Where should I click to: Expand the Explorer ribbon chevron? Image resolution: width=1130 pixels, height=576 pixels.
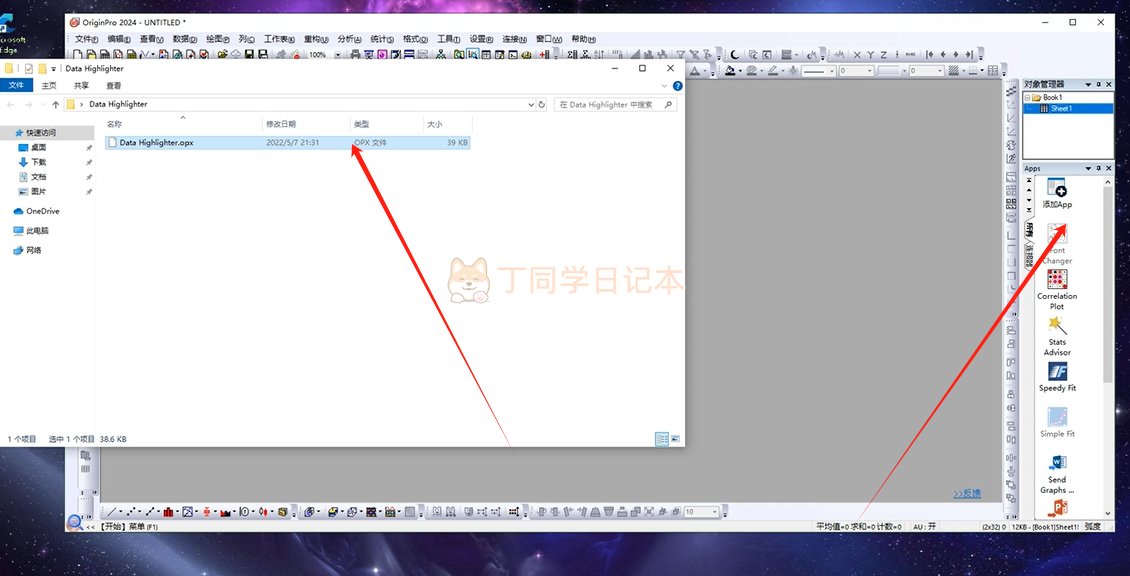[x=664, y=86]
